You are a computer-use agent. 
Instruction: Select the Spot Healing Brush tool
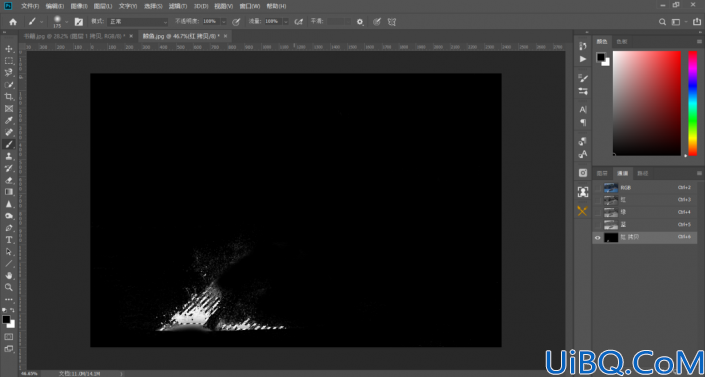click(9, 132)
